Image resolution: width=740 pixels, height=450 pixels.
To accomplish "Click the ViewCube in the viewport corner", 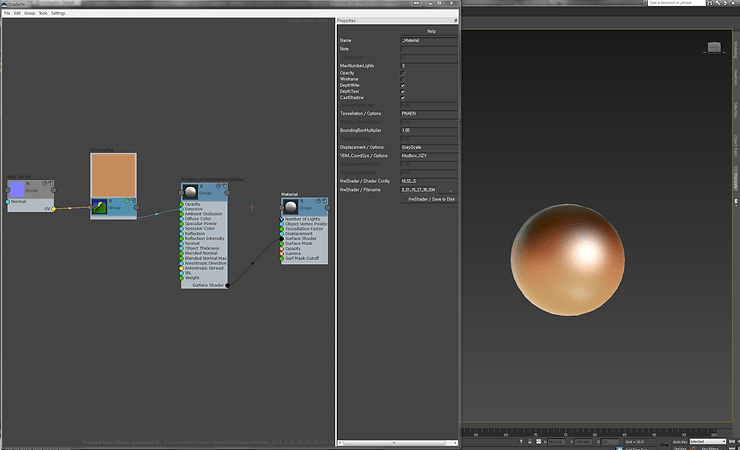I will coord(713,47).
